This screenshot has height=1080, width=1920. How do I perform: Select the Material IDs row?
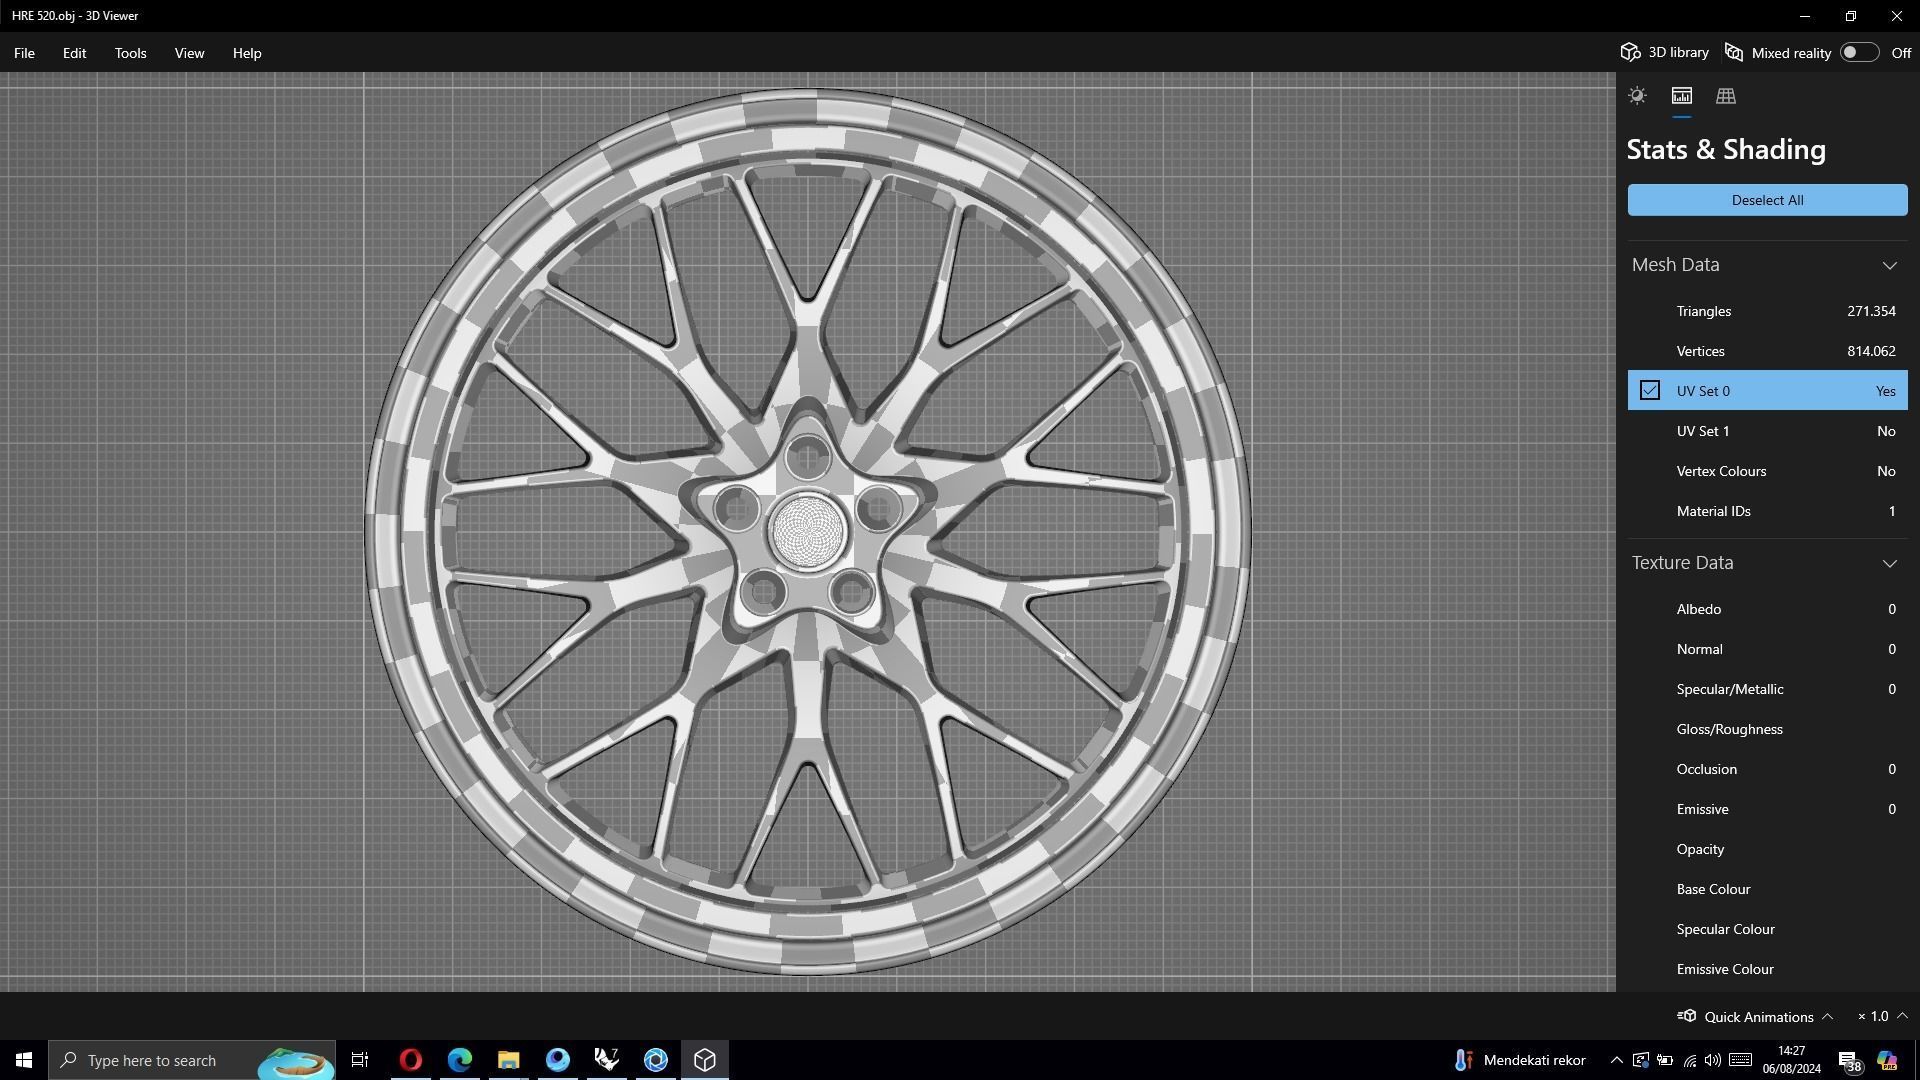click(x=1767, y=511)
